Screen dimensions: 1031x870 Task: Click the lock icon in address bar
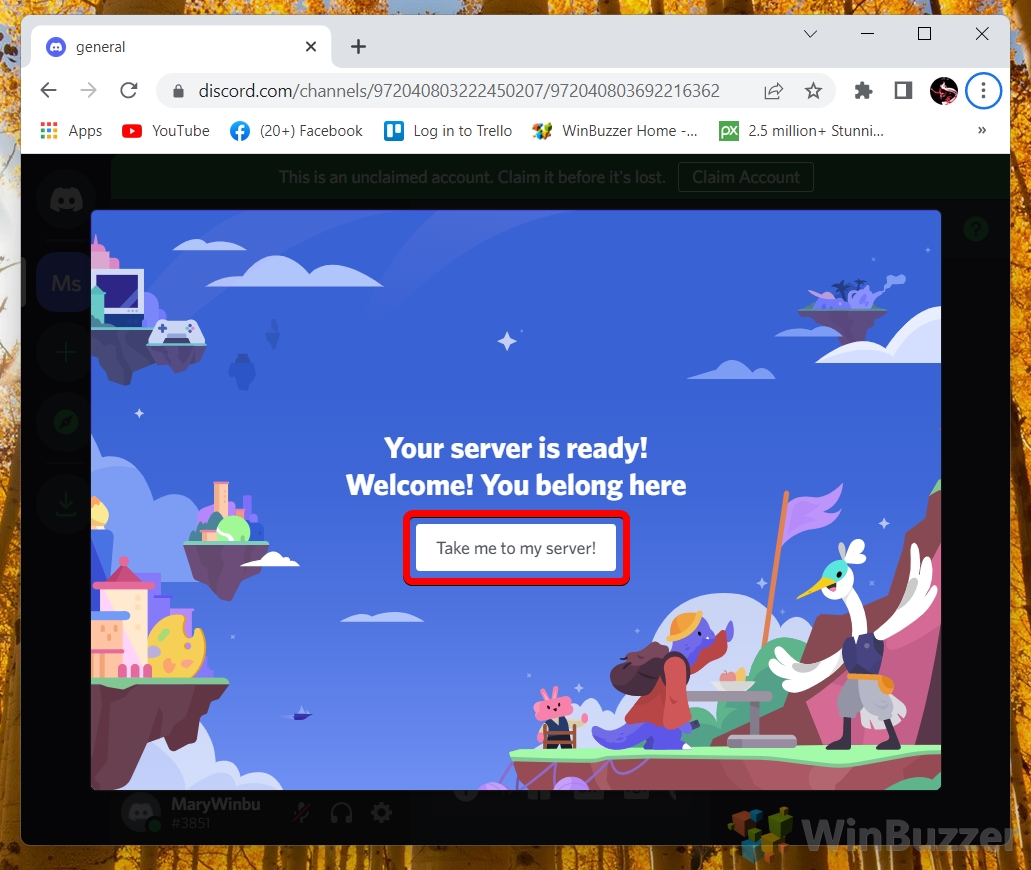tap(178, 91)
